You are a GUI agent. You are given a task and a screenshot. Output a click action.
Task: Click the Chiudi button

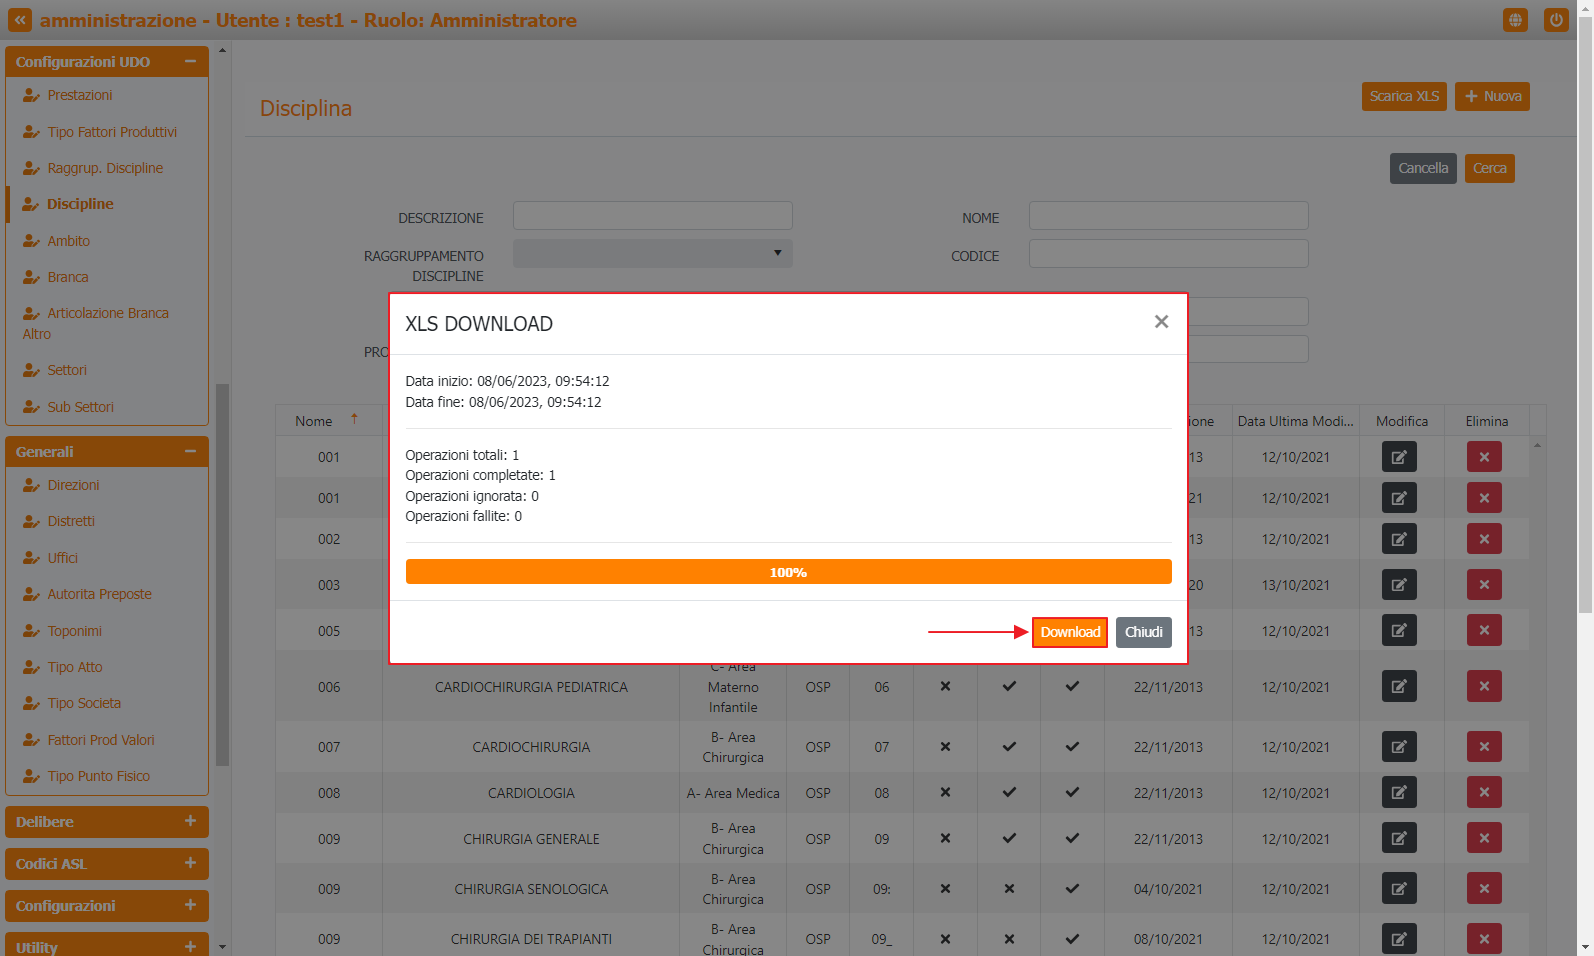click(1143, 632)
